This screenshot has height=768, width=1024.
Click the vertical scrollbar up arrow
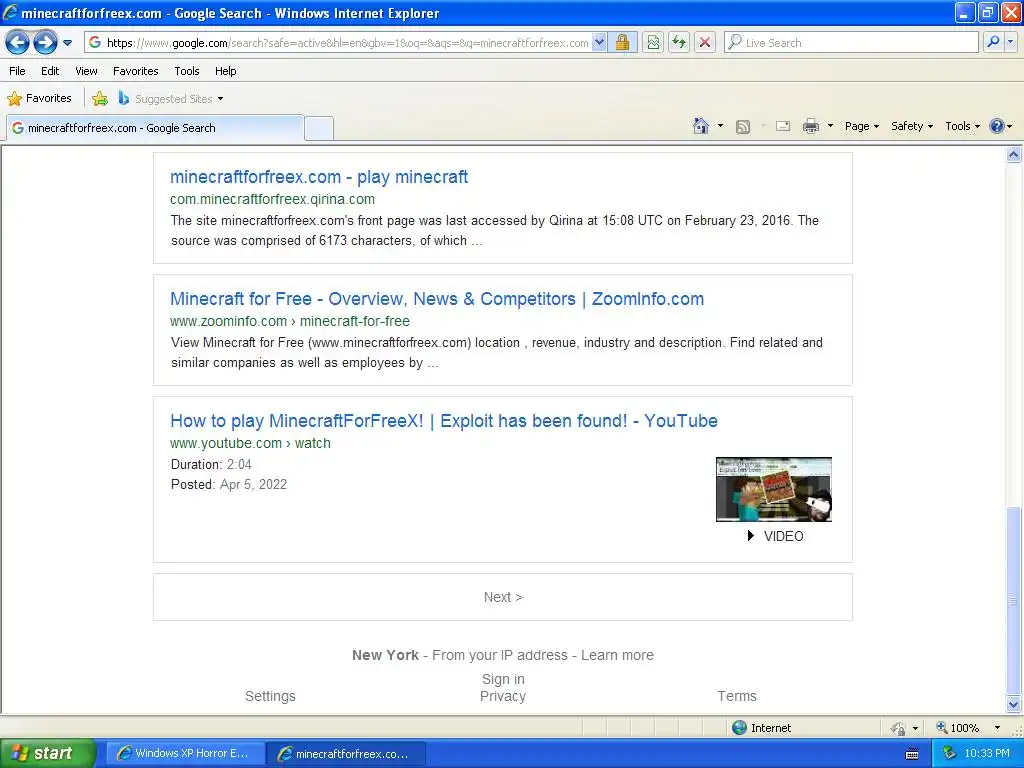1014,155
